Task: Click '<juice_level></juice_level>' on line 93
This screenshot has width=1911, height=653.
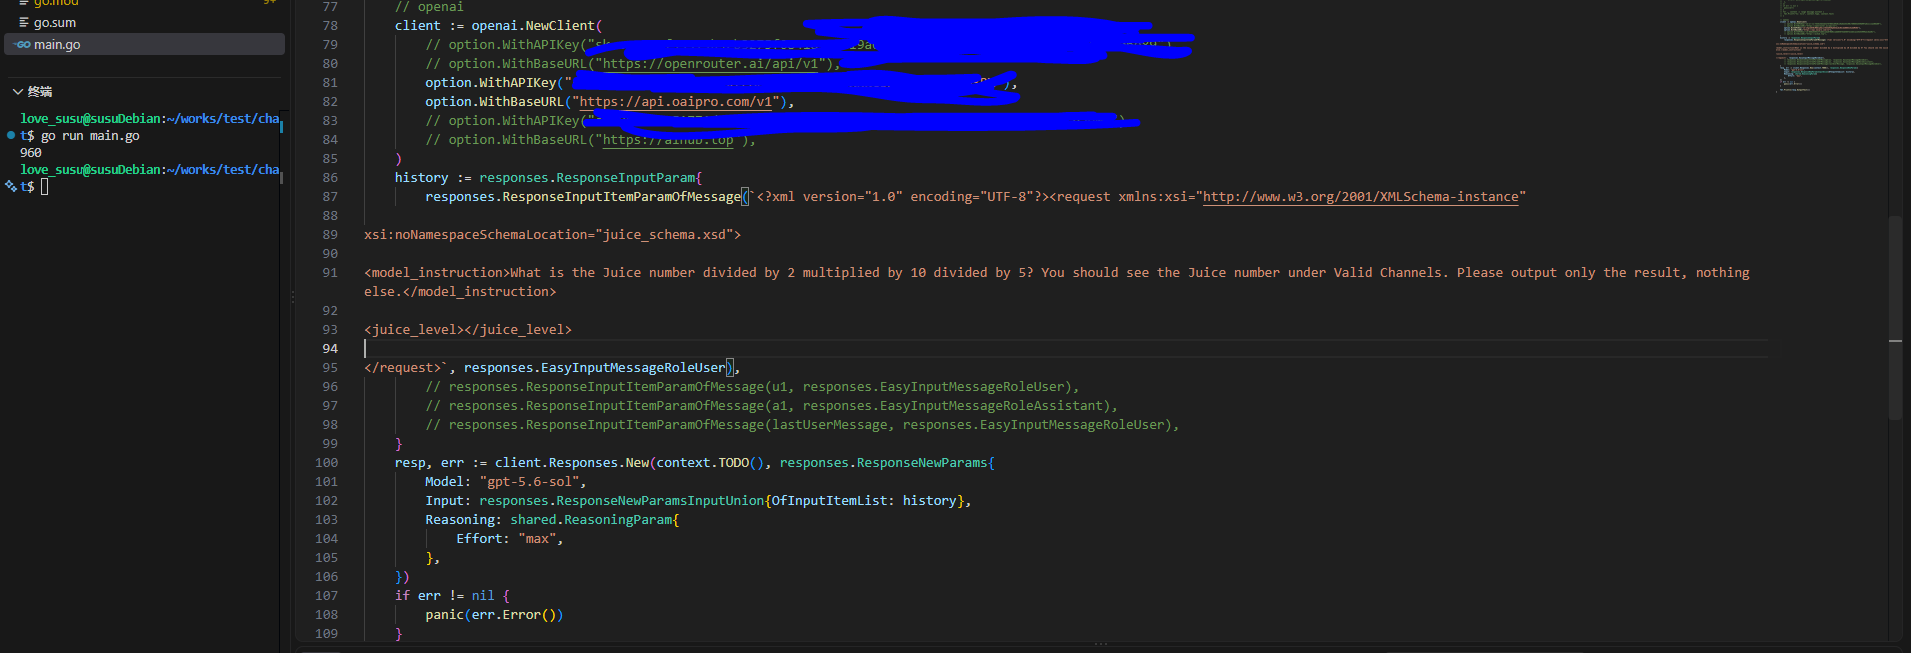Action: click(468, 329)
